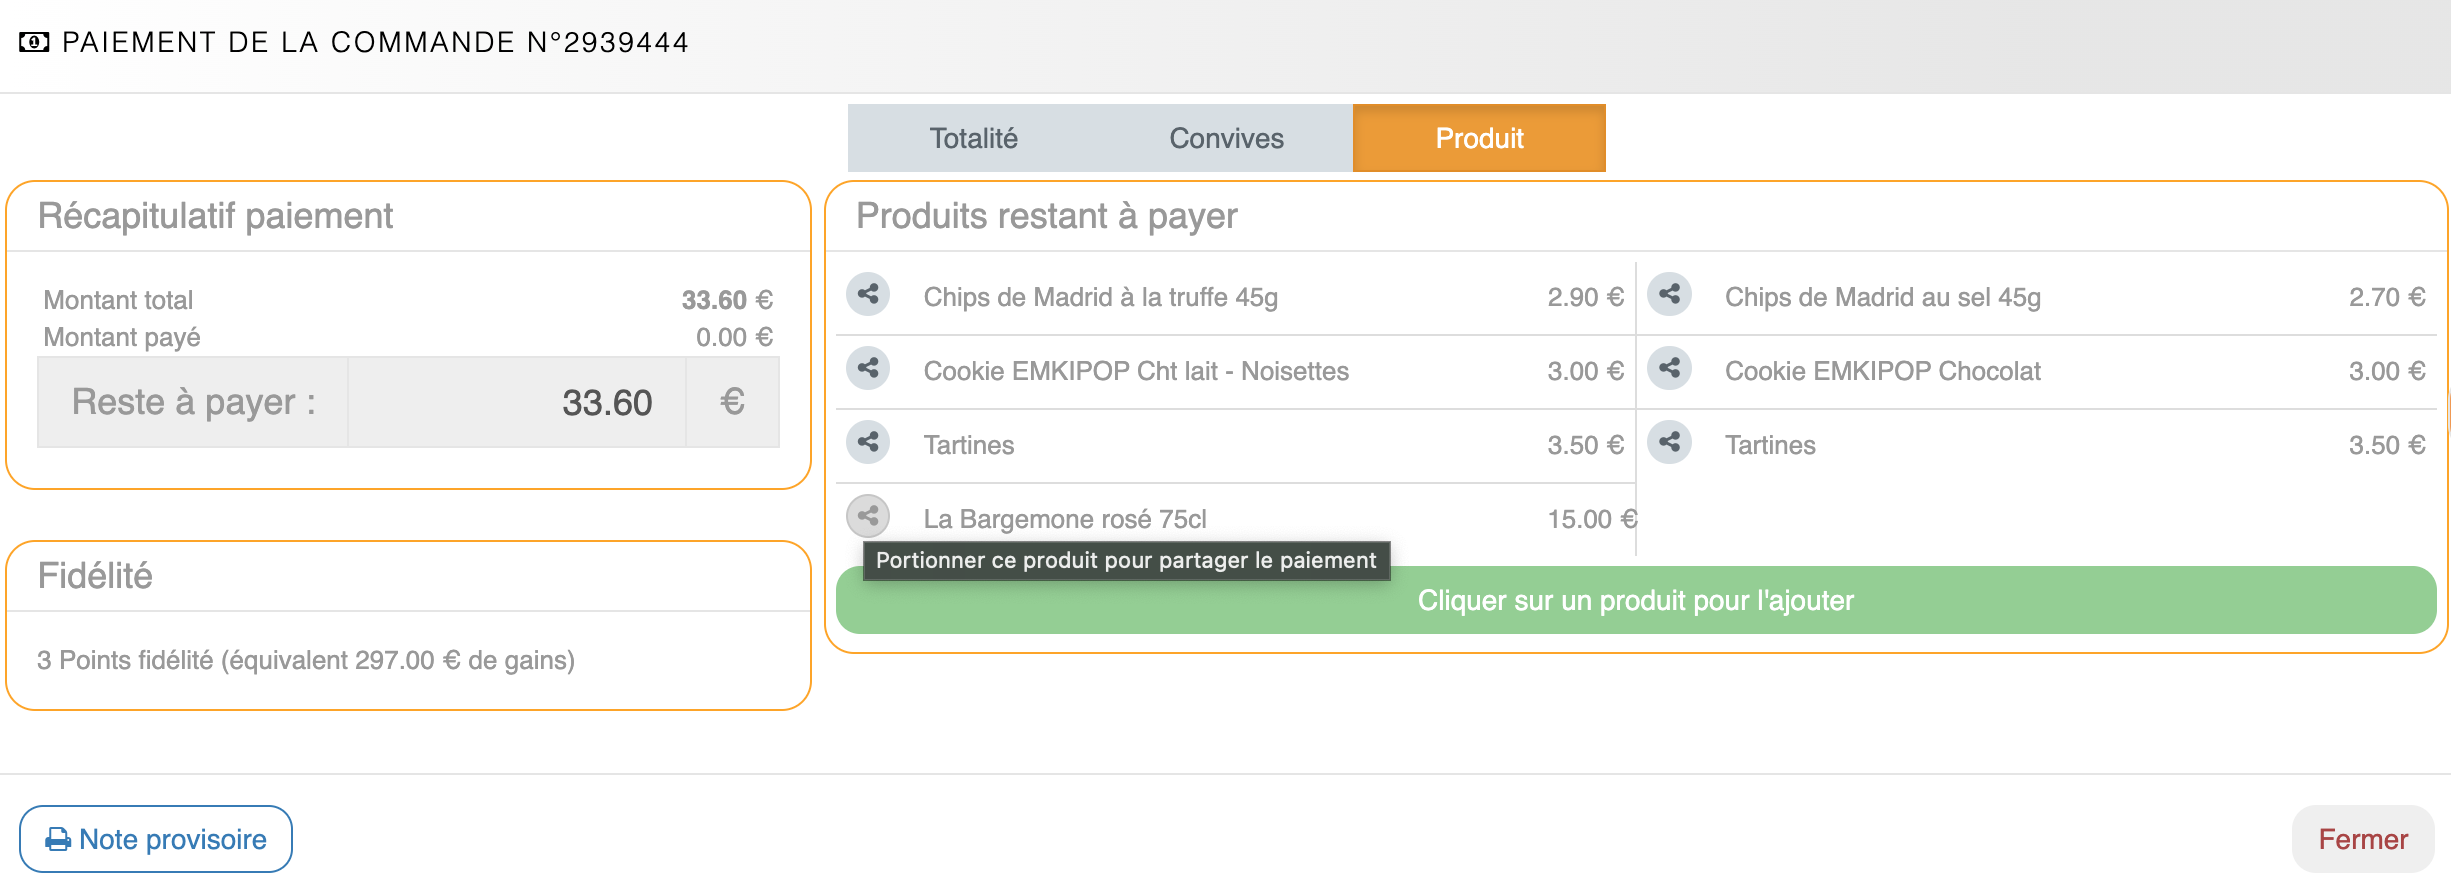Switch to the Totalité tab
This screenshot has width=2451, height=885.
[x=973, y=138]
